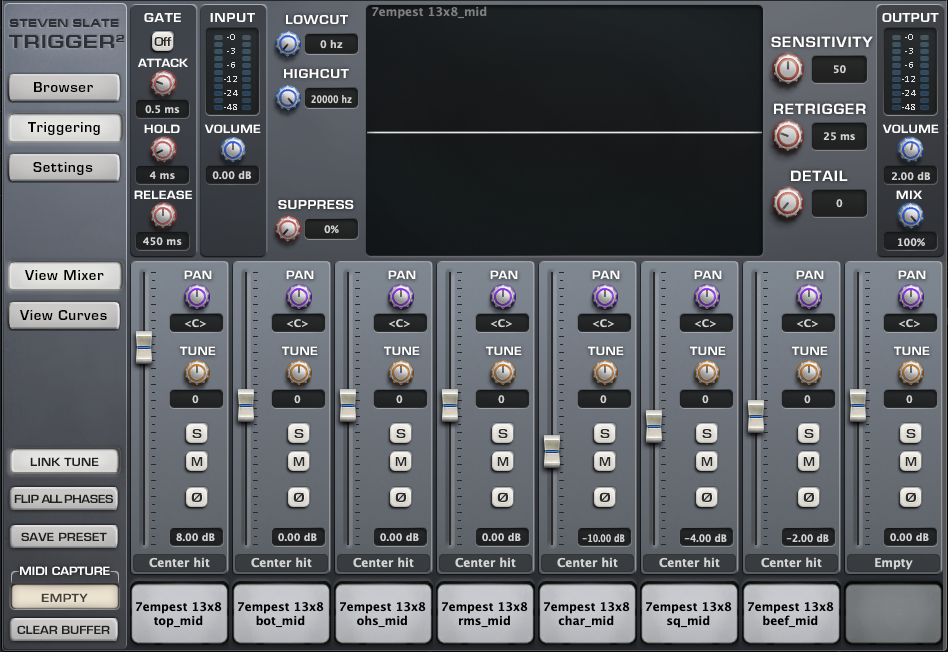Open Center hit selector on bot_mid channel
Viewport: 948px width, 652px height.
(x=281, y=562)
